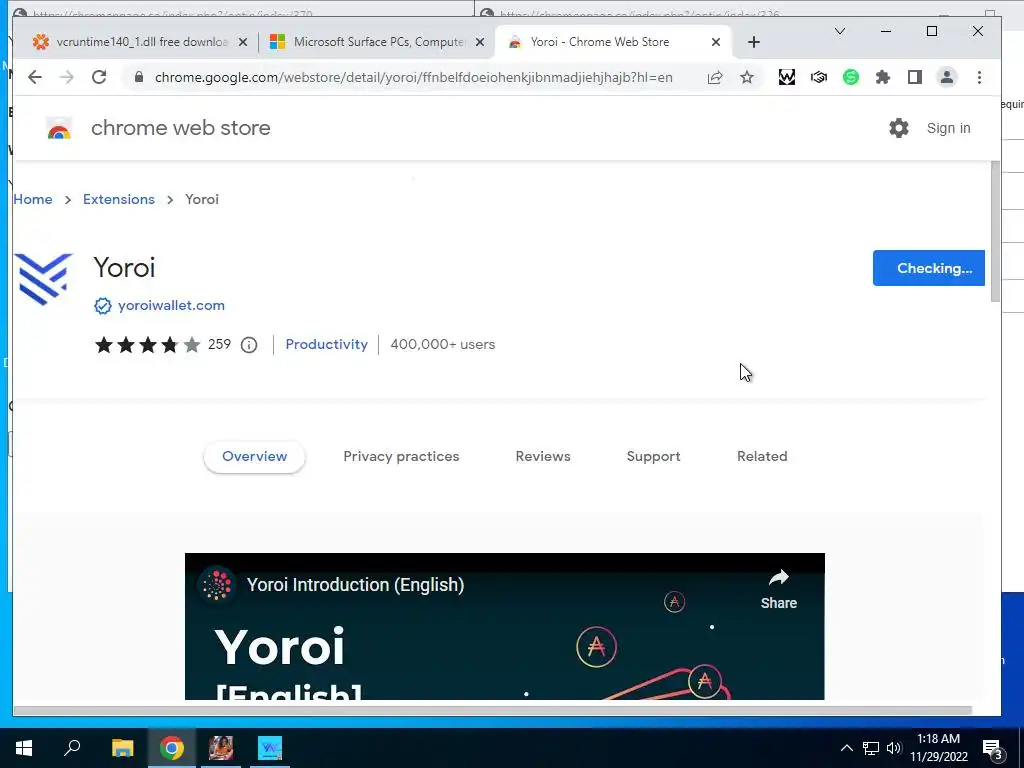Image resolution: width=1024 pixels, height=768 pixels.
Task: Click the Chrome taskbar icon
Action: (172, 748)
